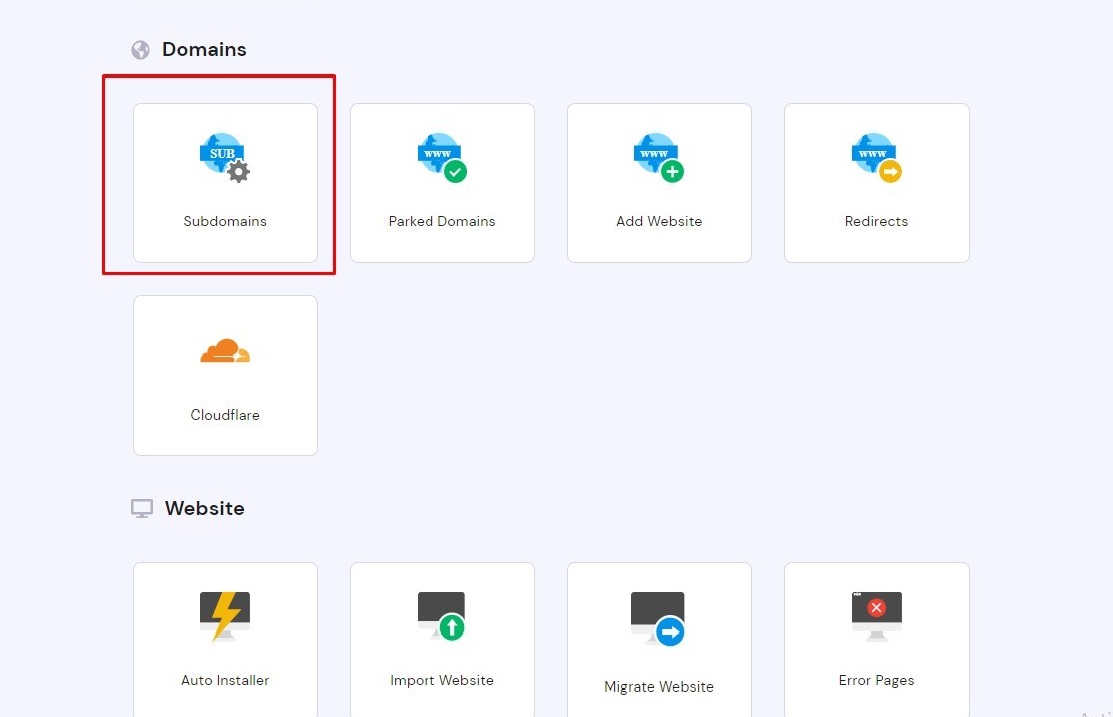1113x717 pixels.
Task: Click the Add Website plus globe icon
Action: (x=658, y=157)
